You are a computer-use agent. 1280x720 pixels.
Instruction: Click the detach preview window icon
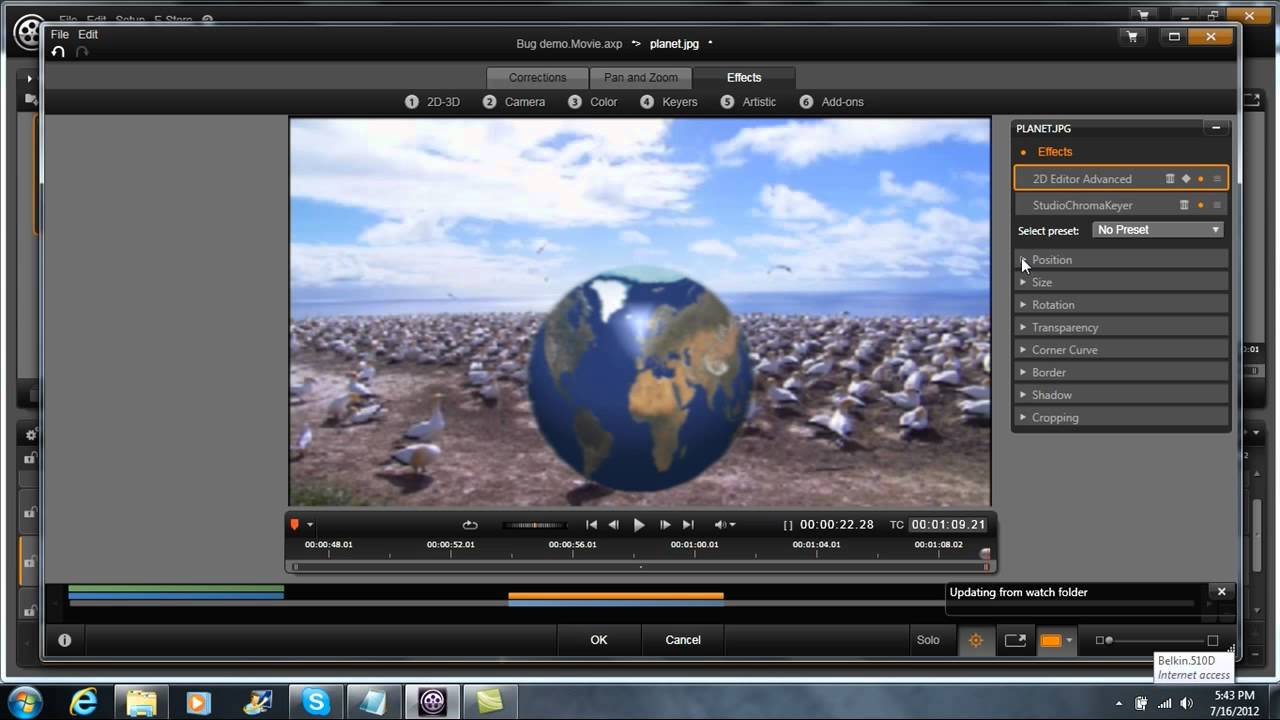[x=1015, y=640]
